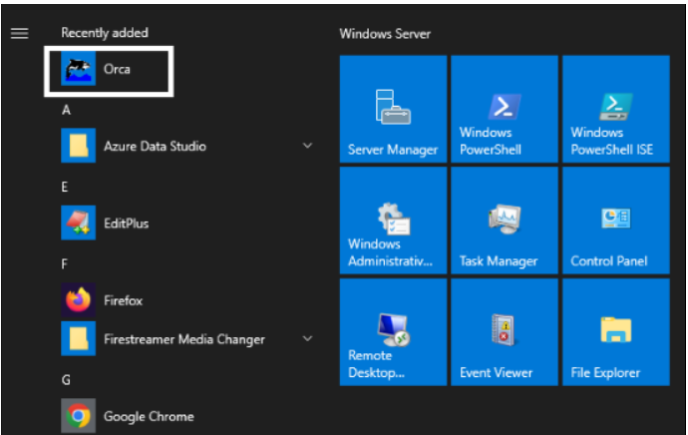This screenshot has height=435, width=688.
Task: Open the Remote Desktop Connection tile
Action: [x=393, y=332]
